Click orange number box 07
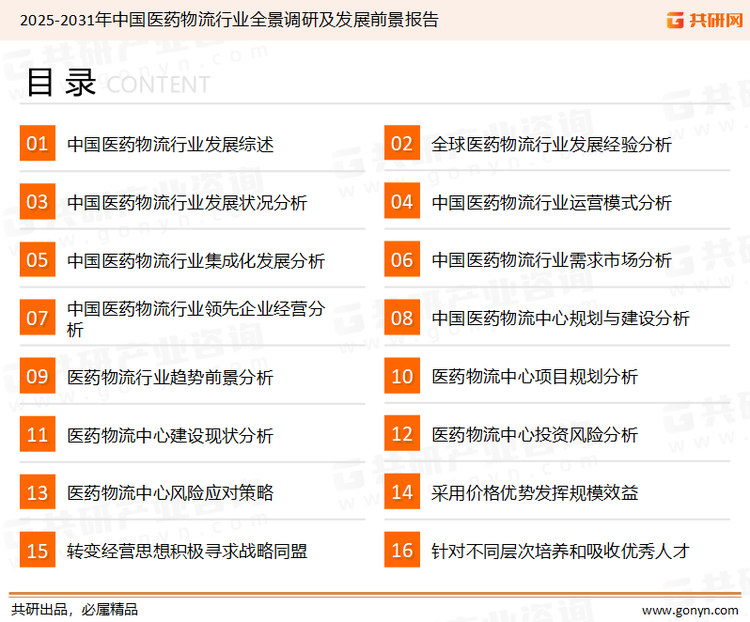Viewport: 750px width, 622px height. coord(37,318)
